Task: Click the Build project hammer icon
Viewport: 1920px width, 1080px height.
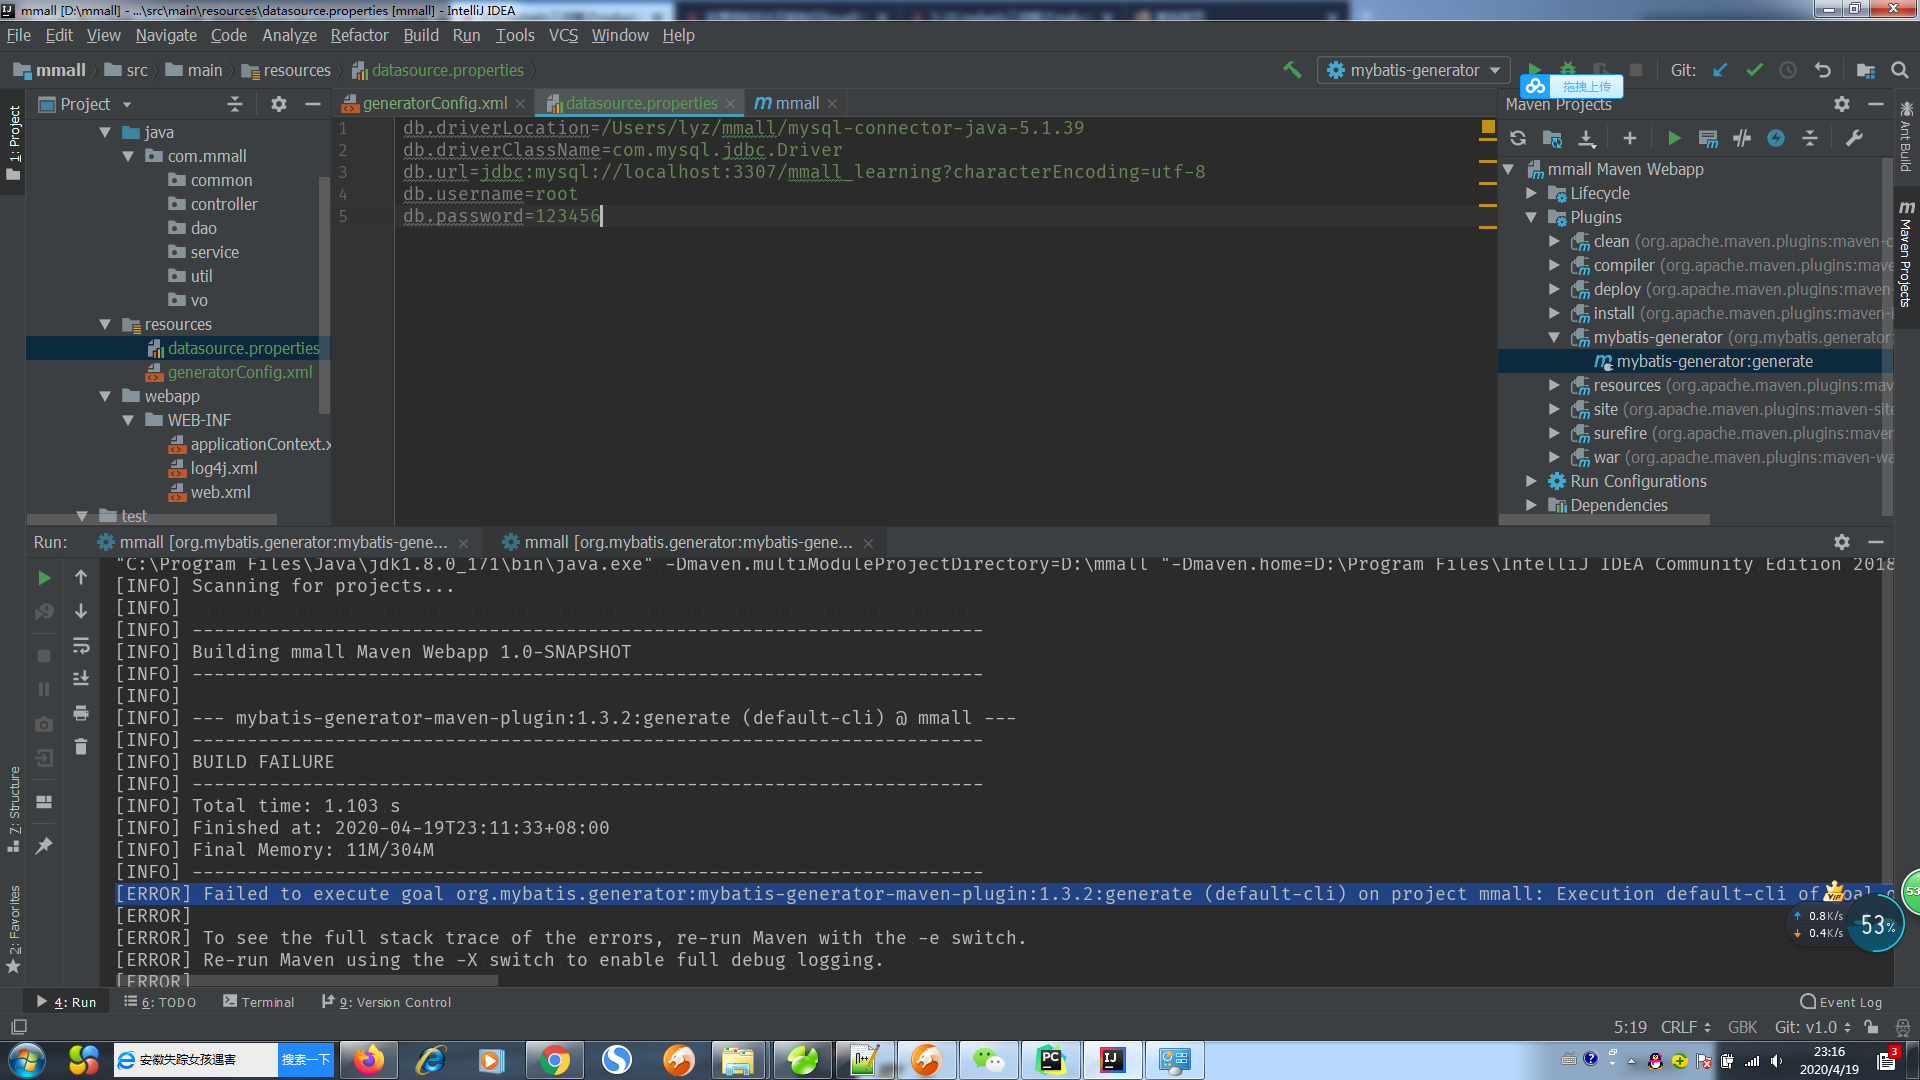Action: tap(1292, 70)
